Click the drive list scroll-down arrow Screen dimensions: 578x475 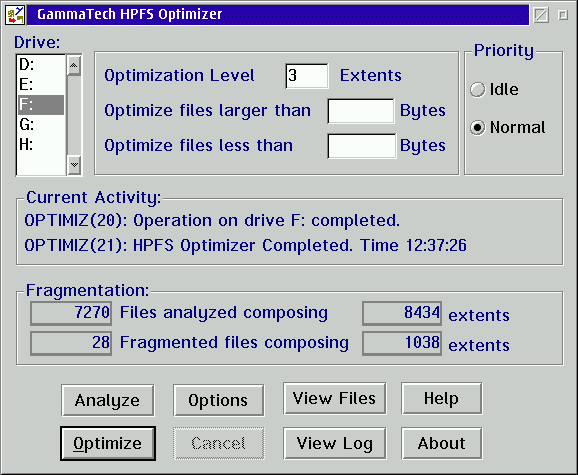[74, 164]
